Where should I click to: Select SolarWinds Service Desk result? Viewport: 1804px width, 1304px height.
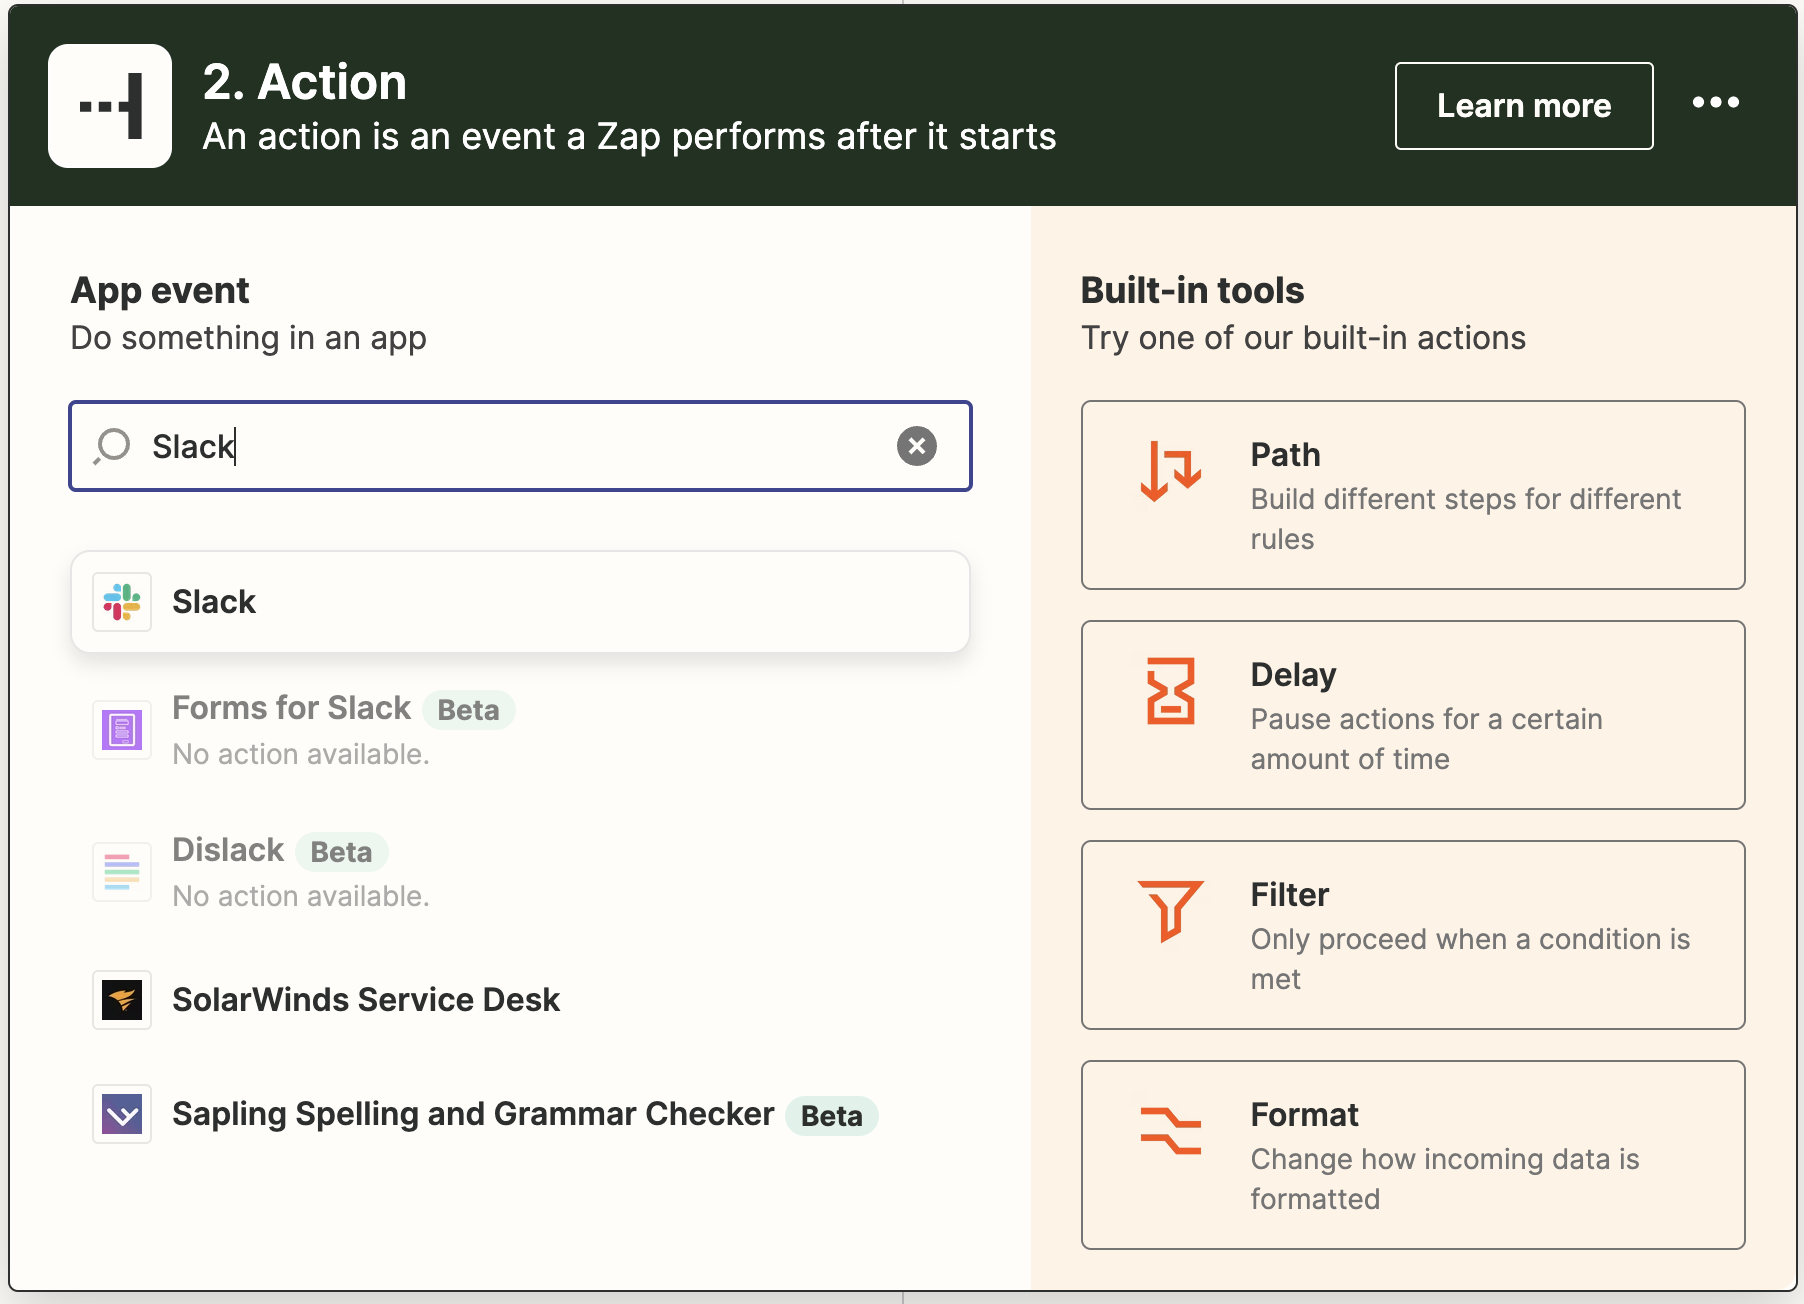tap(520, 1000)
